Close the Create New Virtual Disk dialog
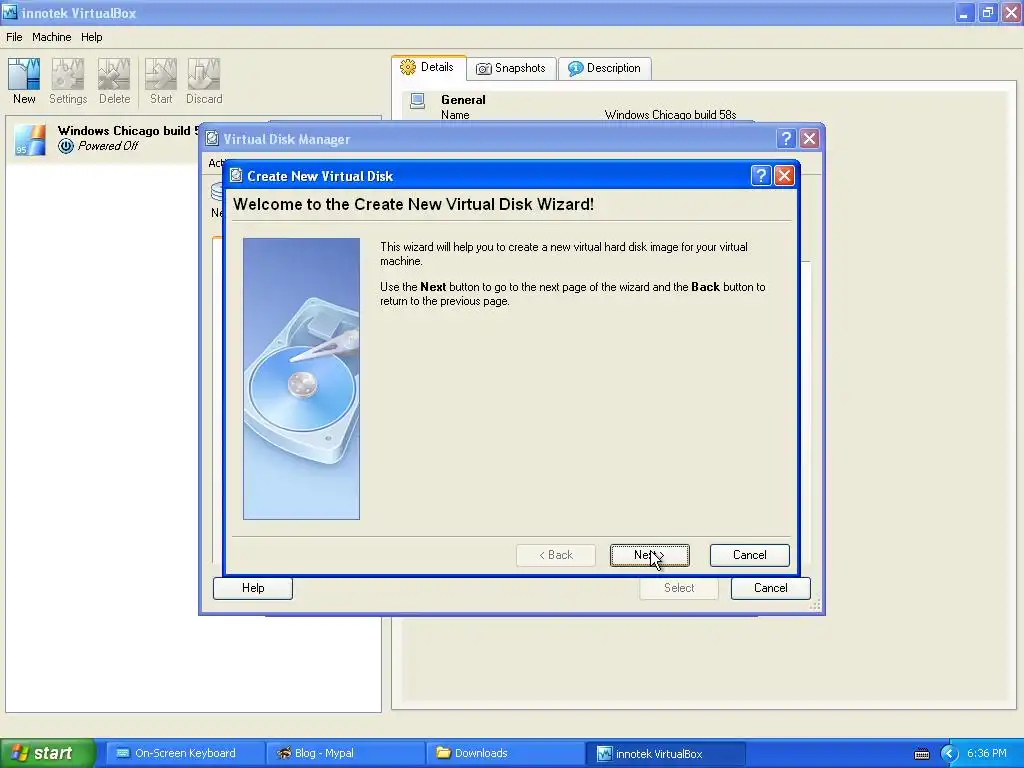Viewport: 1024px width, 768px height. (x=784, y=176)
